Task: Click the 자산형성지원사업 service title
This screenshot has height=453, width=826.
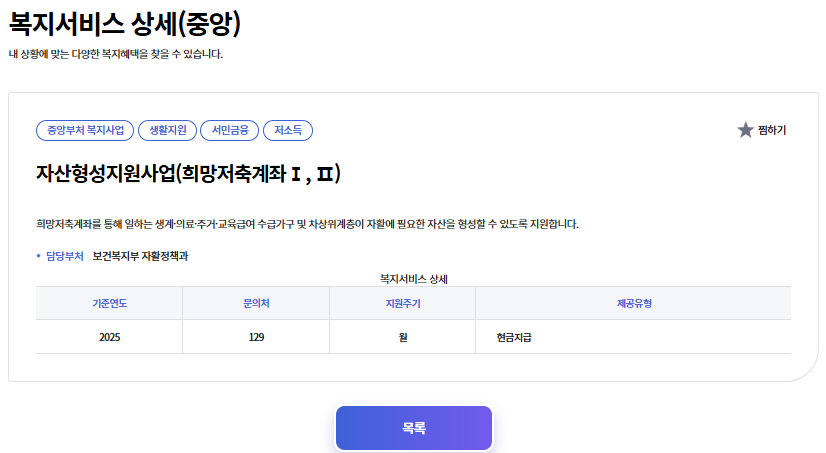Action: pos(188,174)
